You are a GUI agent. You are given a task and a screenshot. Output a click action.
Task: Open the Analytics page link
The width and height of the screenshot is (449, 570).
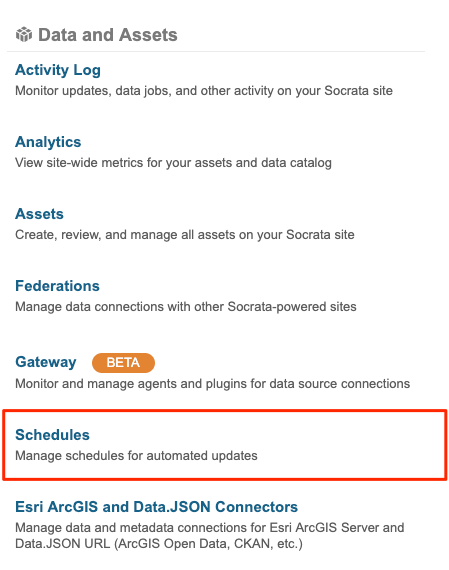48,142
